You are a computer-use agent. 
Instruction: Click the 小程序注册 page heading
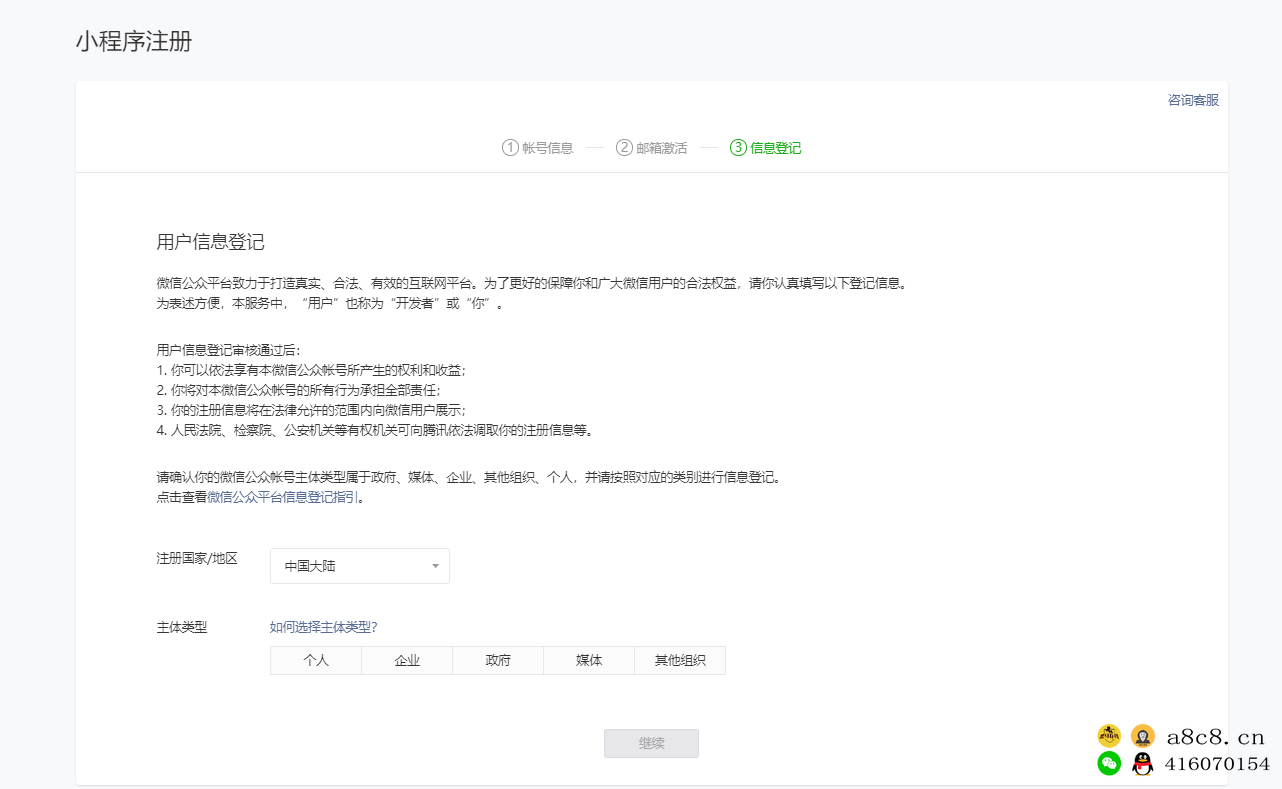coord(134,42)
